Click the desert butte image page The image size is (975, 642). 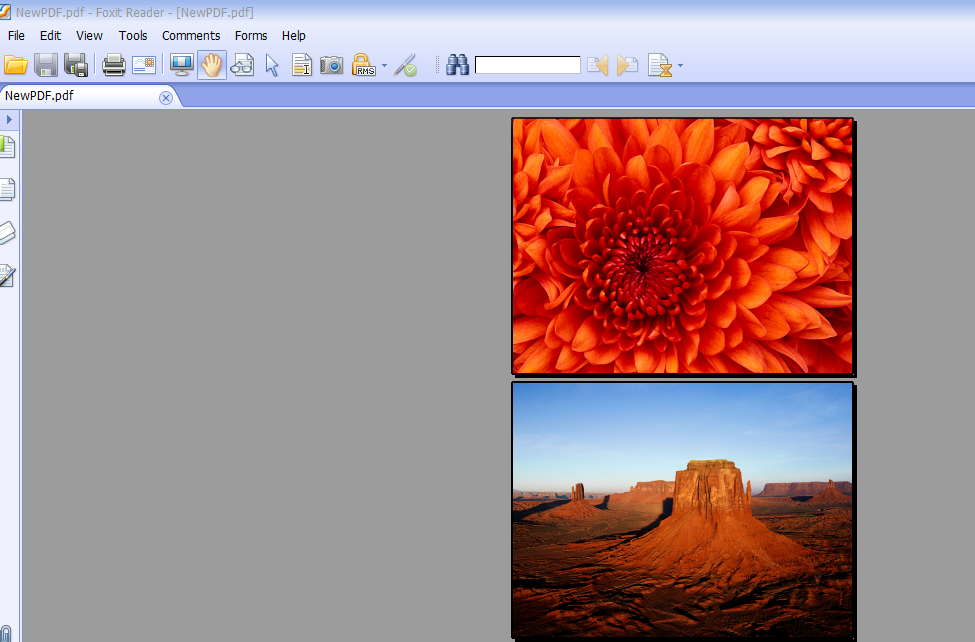(682, 511)
